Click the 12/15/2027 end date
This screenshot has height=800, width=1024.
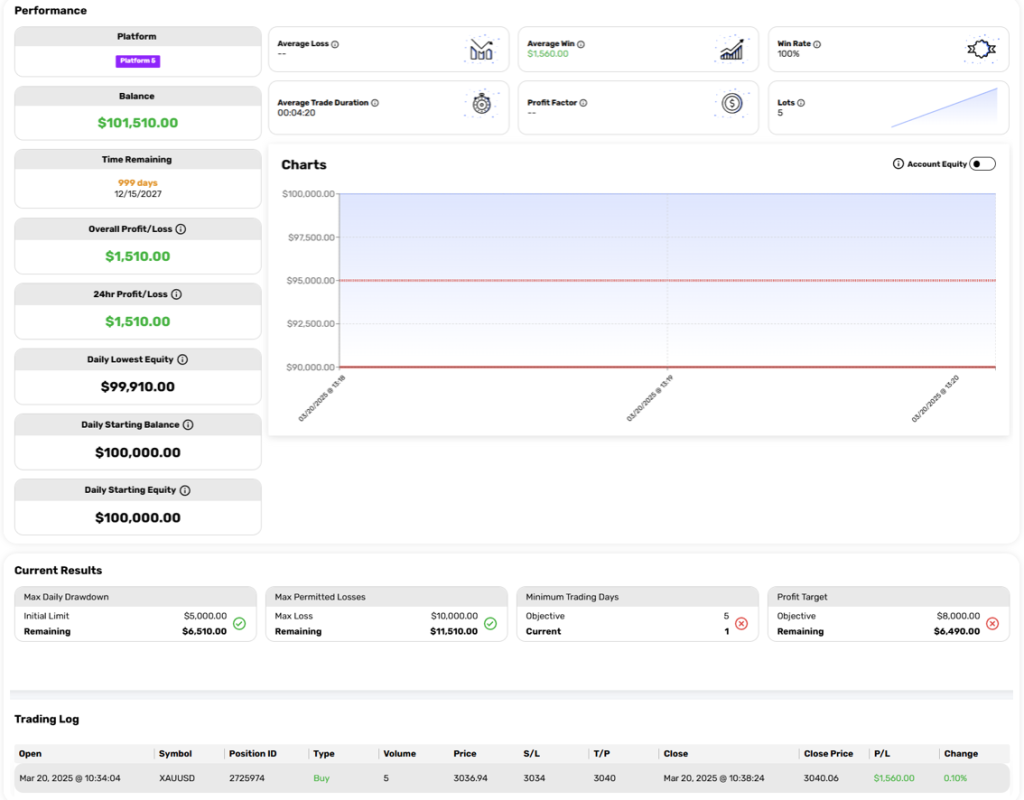pyautogui.click(x=138, y=194)
